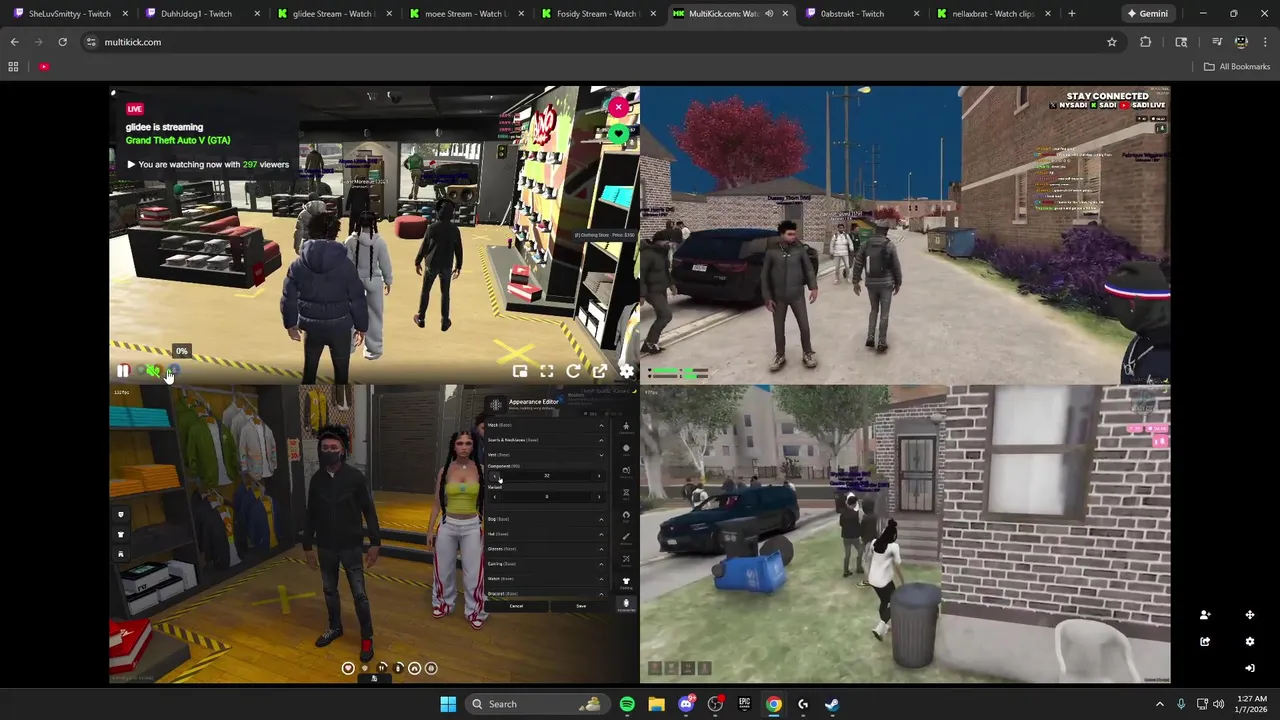Screen dimensions: 1280x720
Task: Click 'glidee is streaming' title text
Action: pyautogui.click(x=164, y=127)
